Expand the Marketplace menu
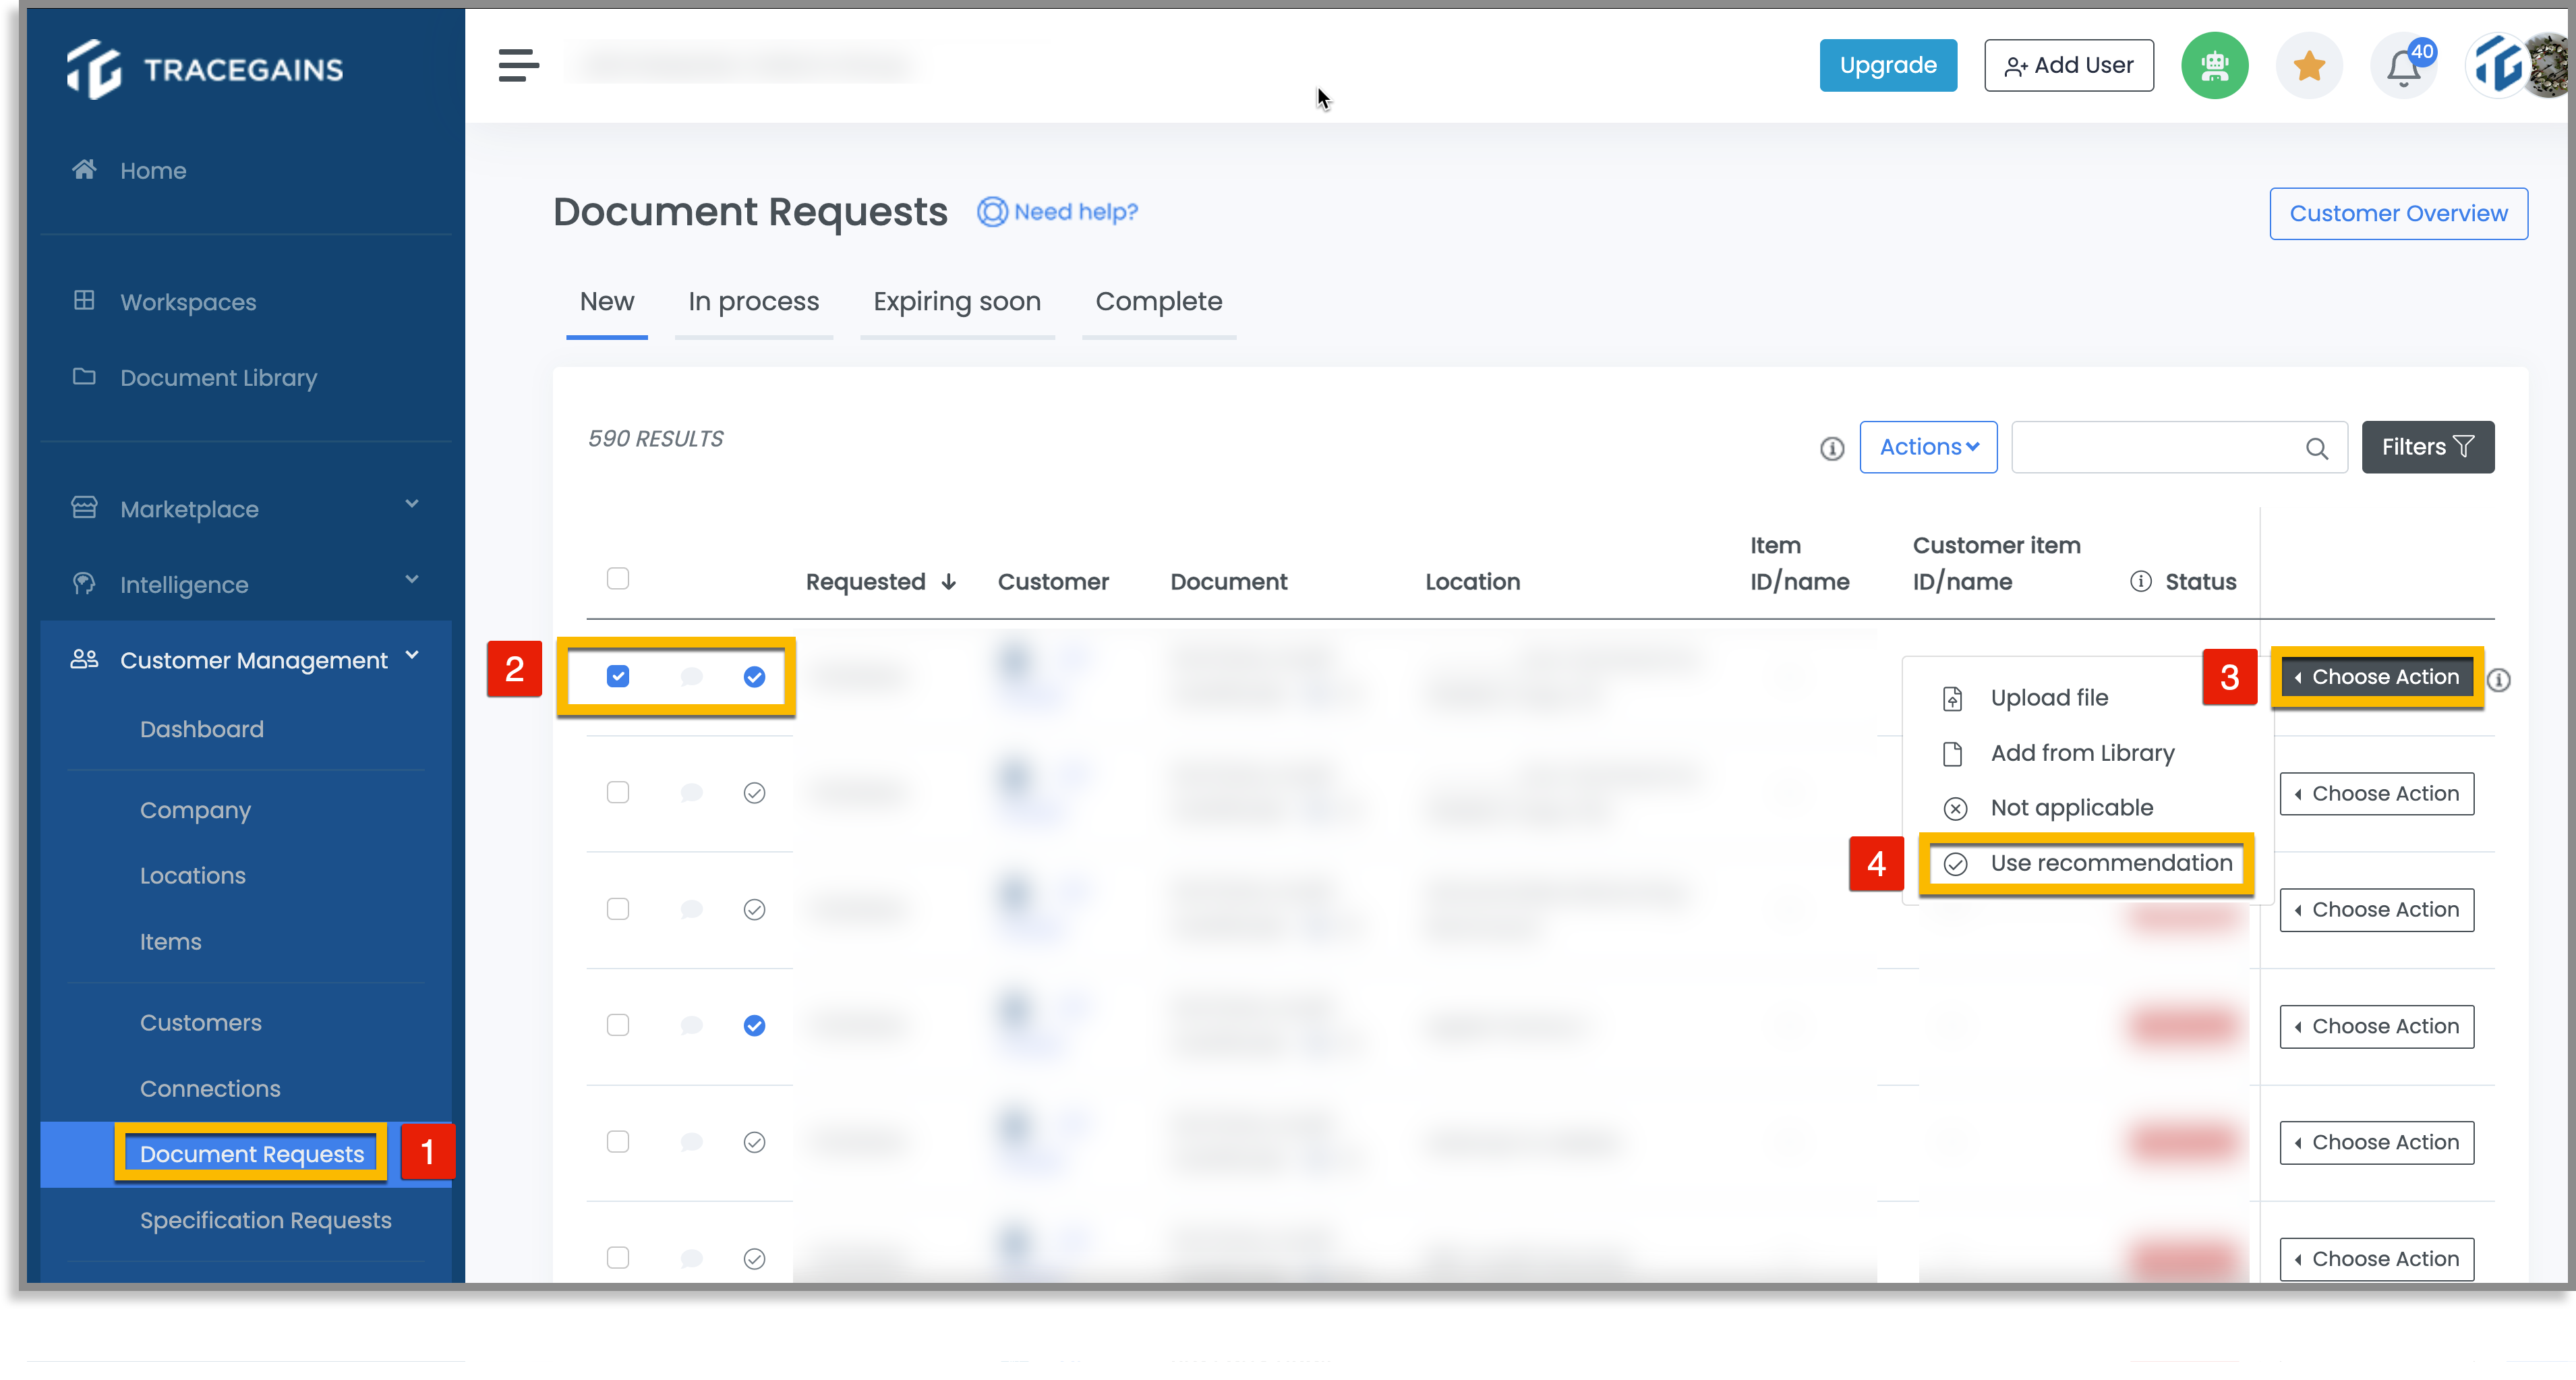 (411, 504)
